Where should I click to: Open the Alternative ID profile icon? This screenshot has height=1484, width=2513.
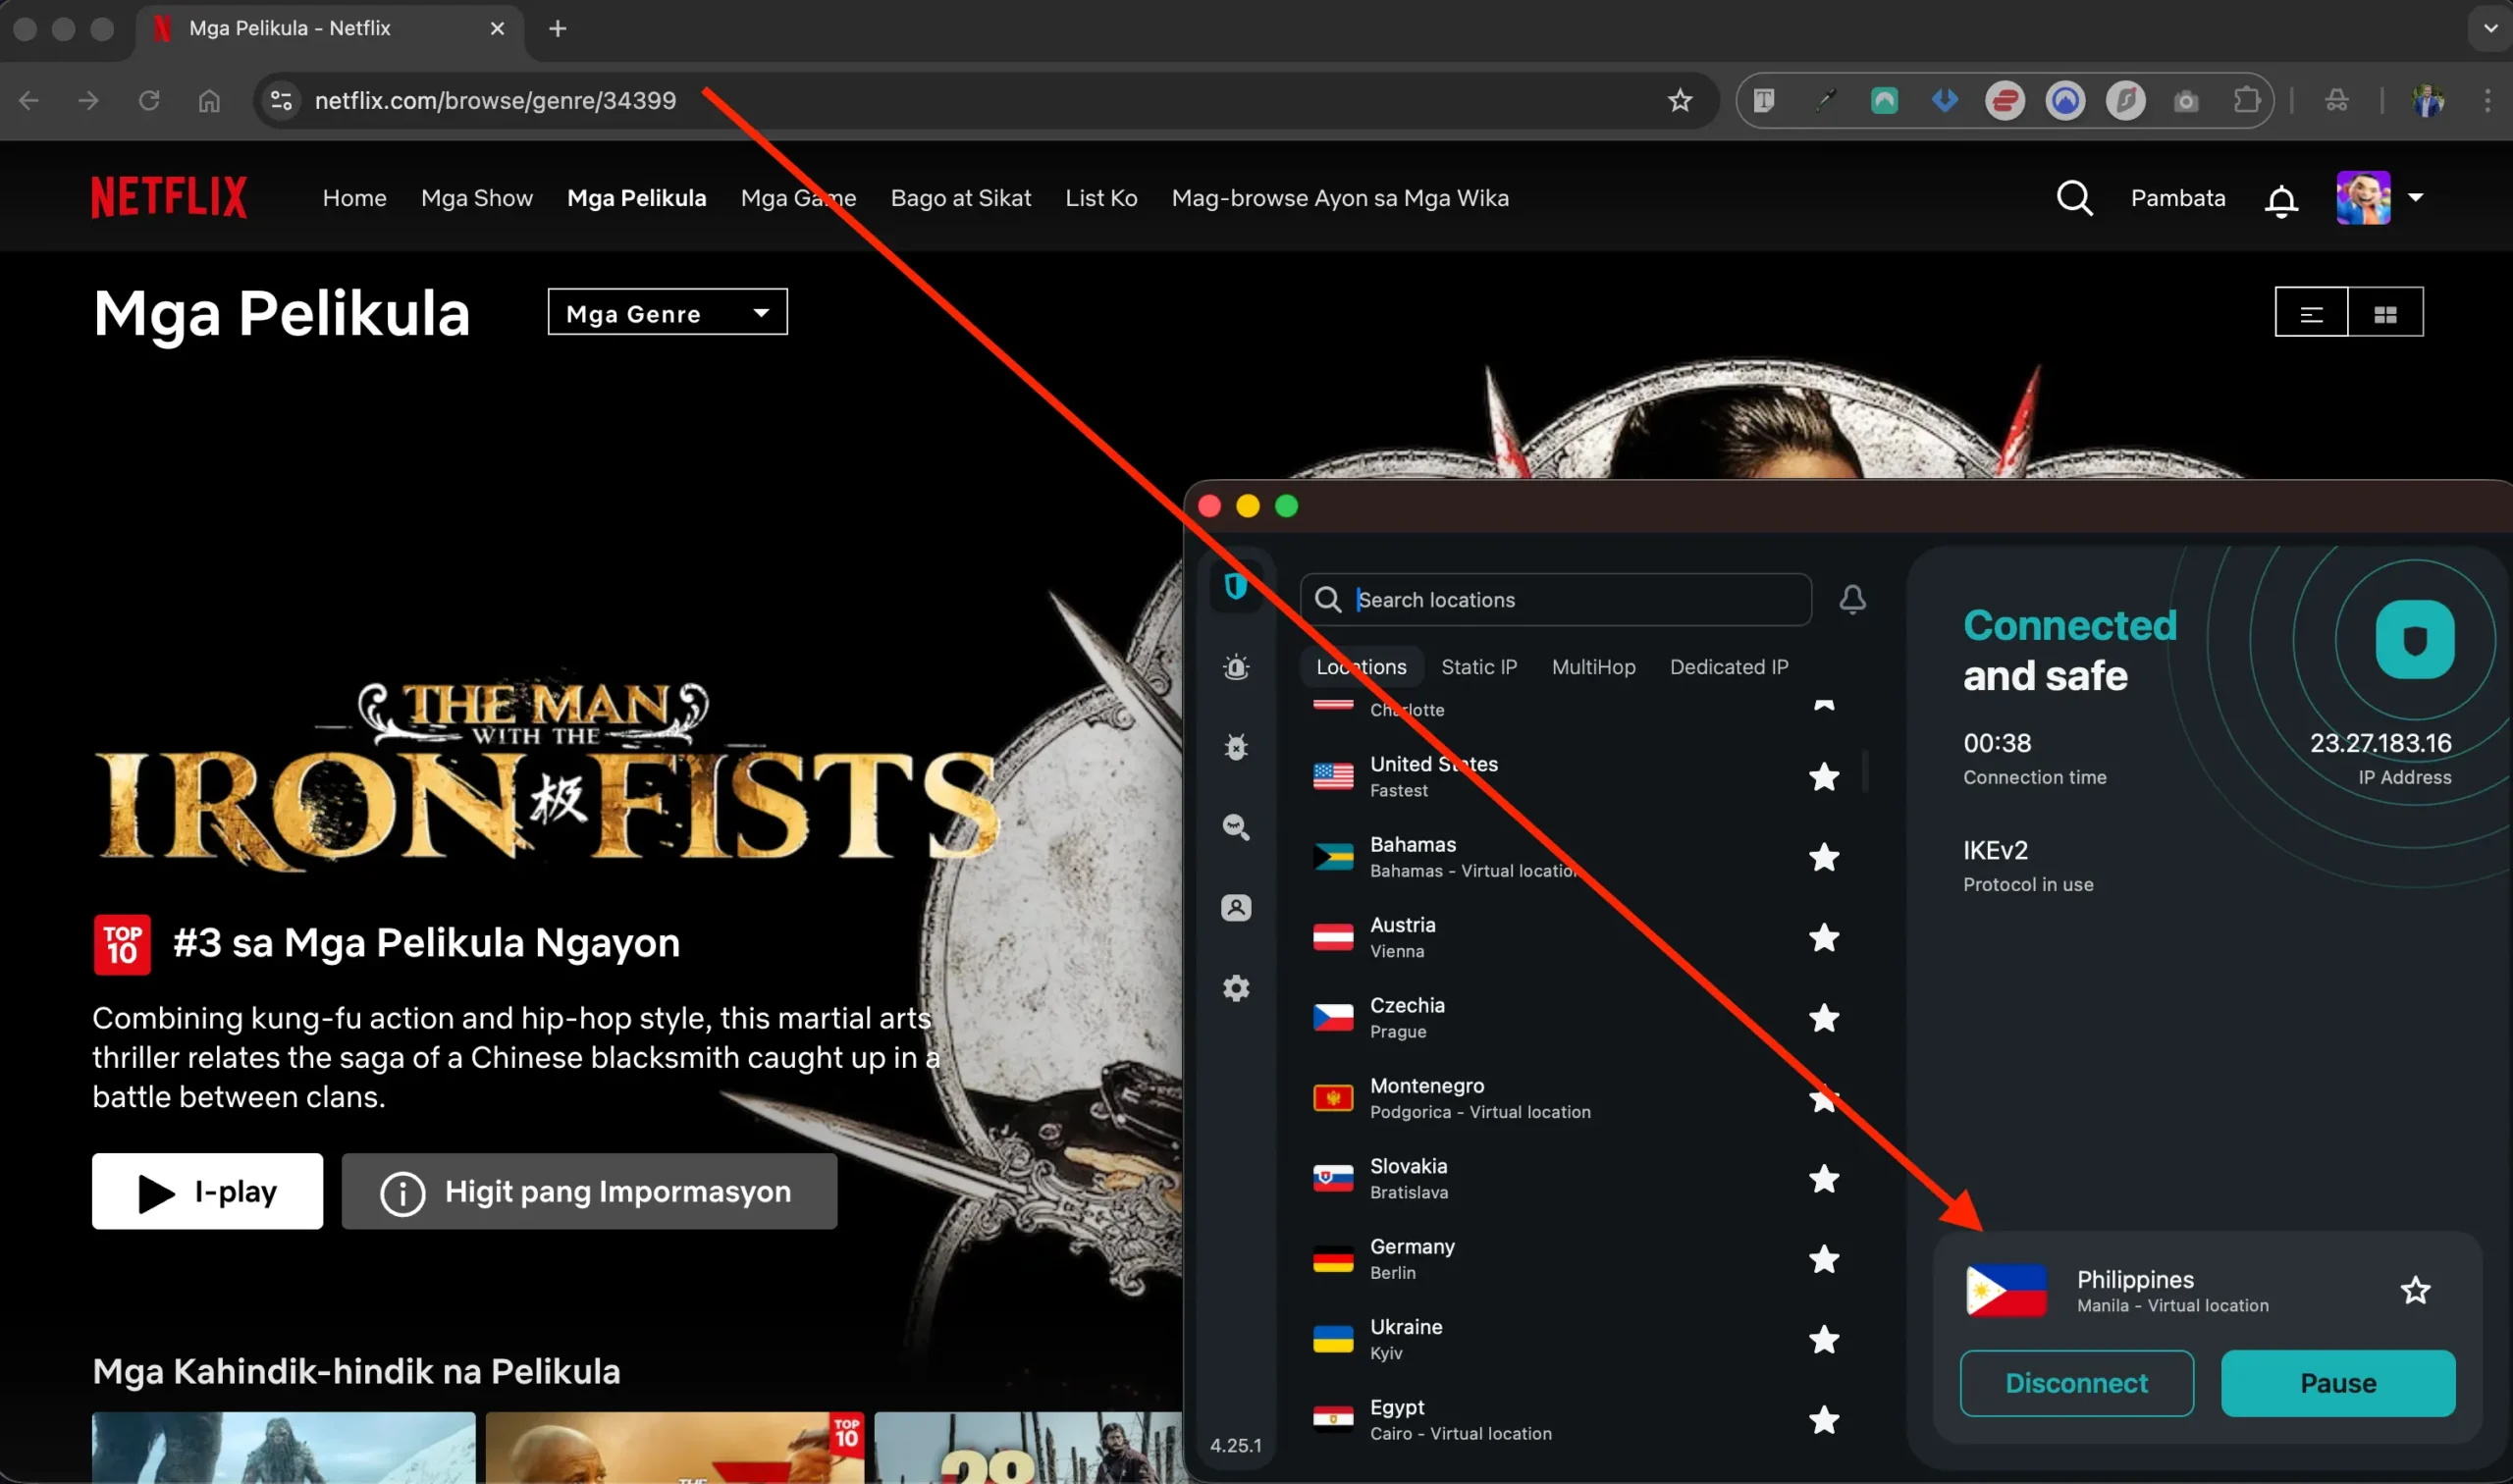1237,907
